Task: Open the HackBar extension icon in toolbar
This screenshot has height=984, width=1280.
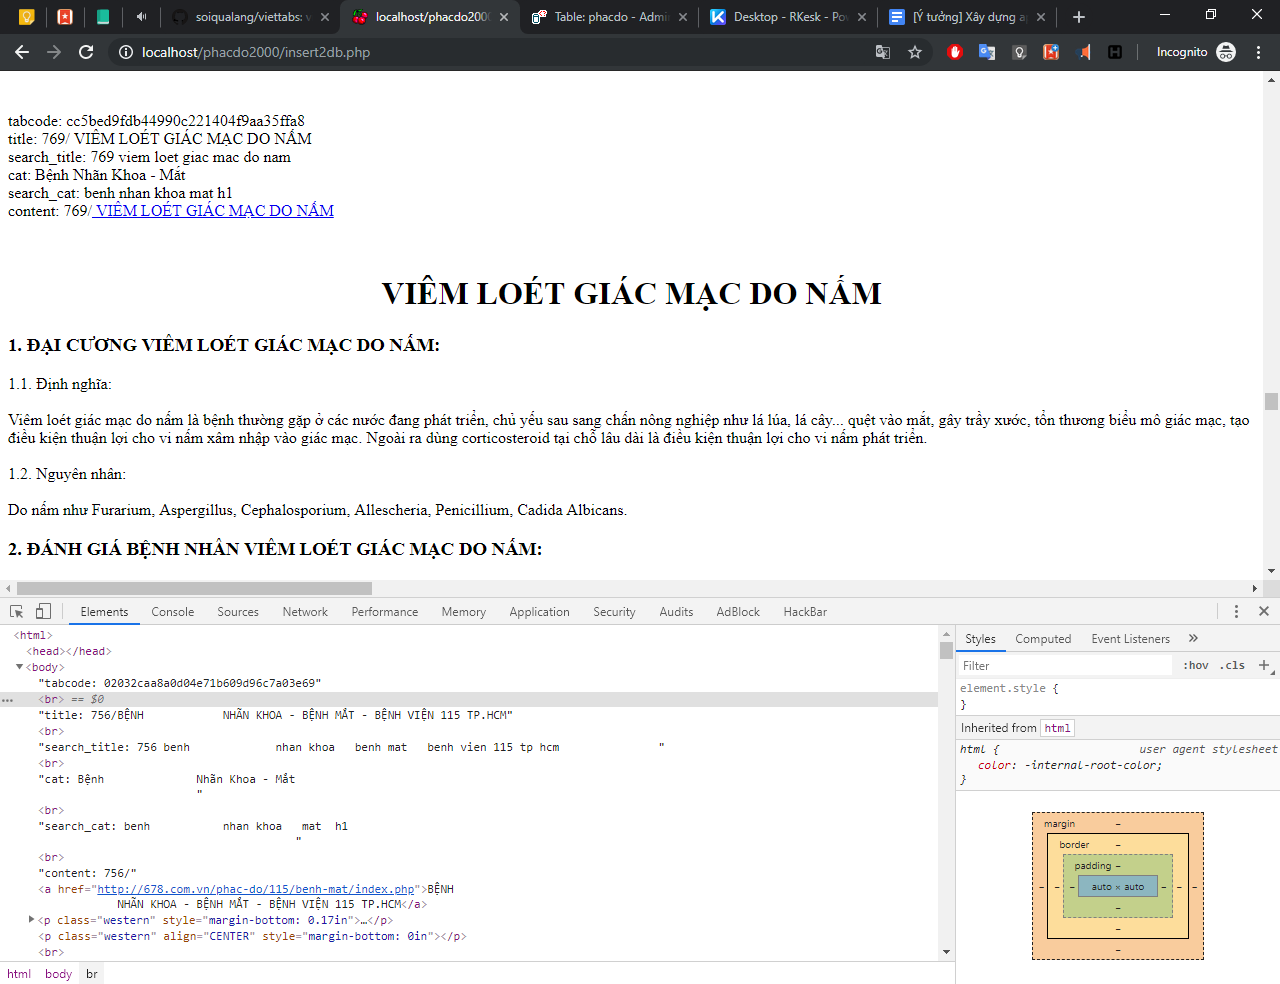Action: click(x=1115, y=52)
